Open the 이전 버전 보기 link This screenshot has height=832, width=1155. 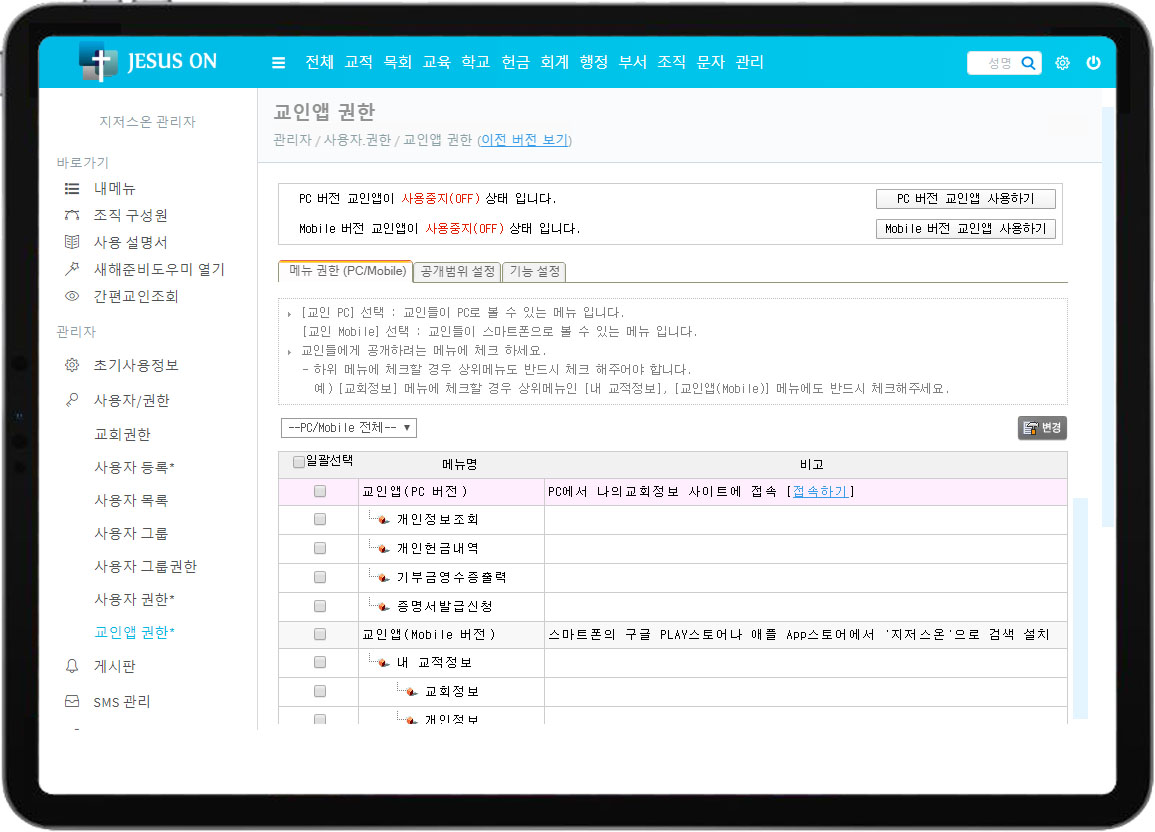pos(524,140)
